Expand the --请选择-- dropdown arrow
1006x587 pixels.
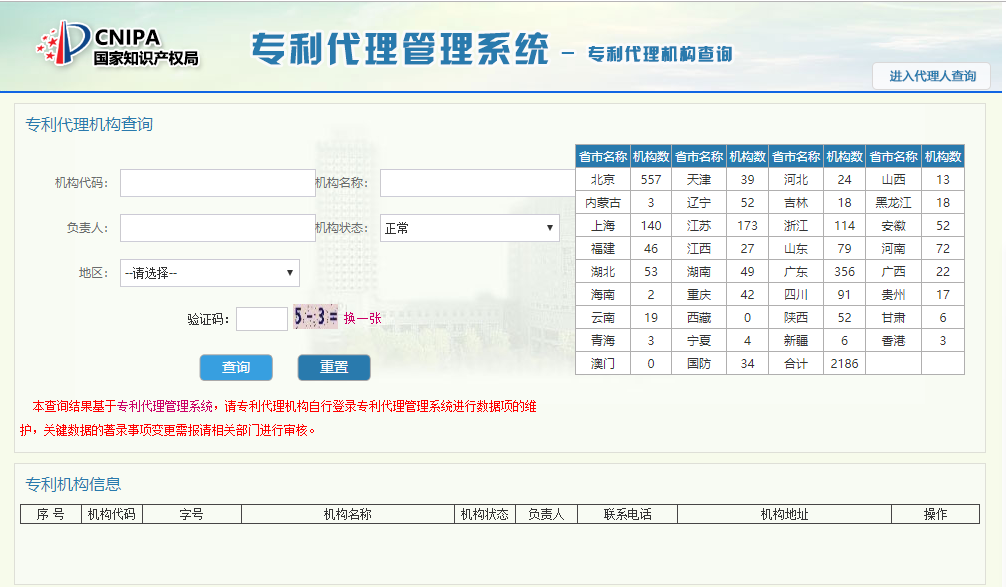(x=290, y=272)
